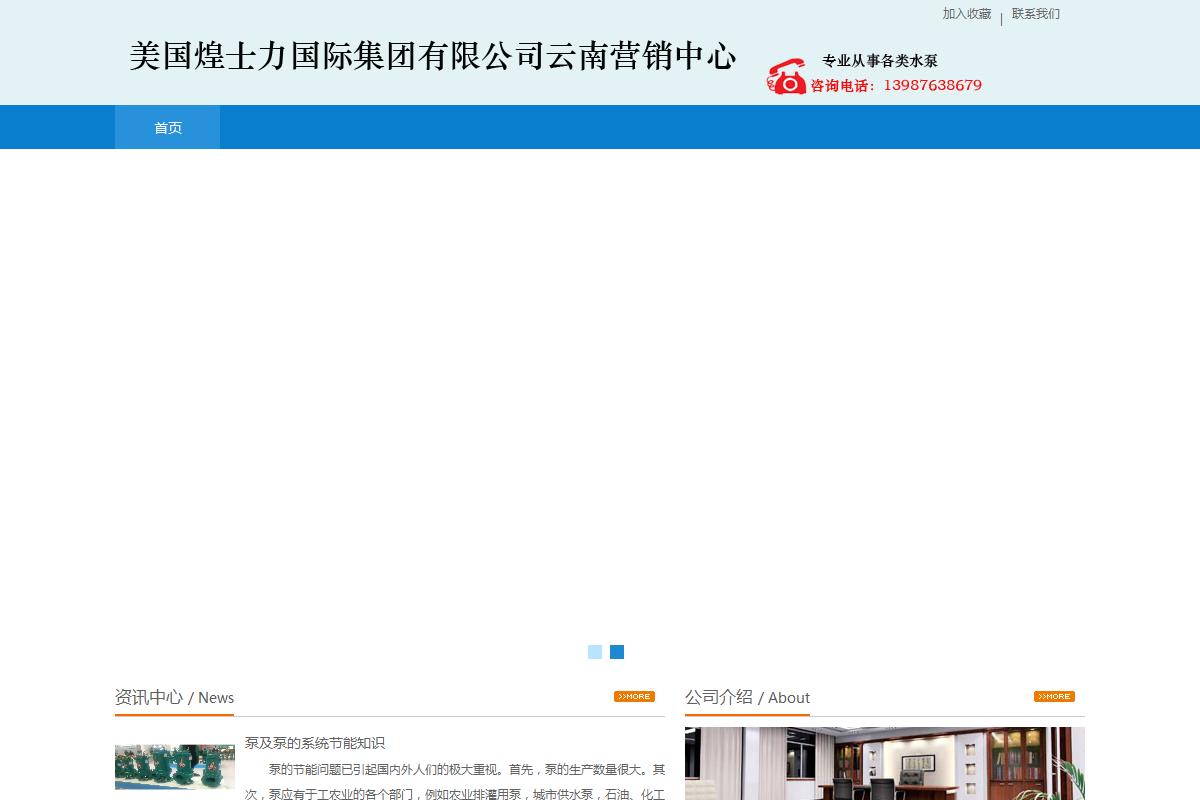Open the 加入收藏 link

[x=966, y=14]
